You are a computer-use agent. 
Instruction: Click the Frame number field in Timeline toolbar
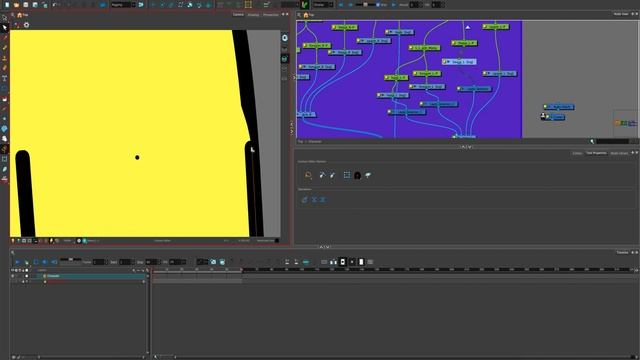(x=99, y=262)
